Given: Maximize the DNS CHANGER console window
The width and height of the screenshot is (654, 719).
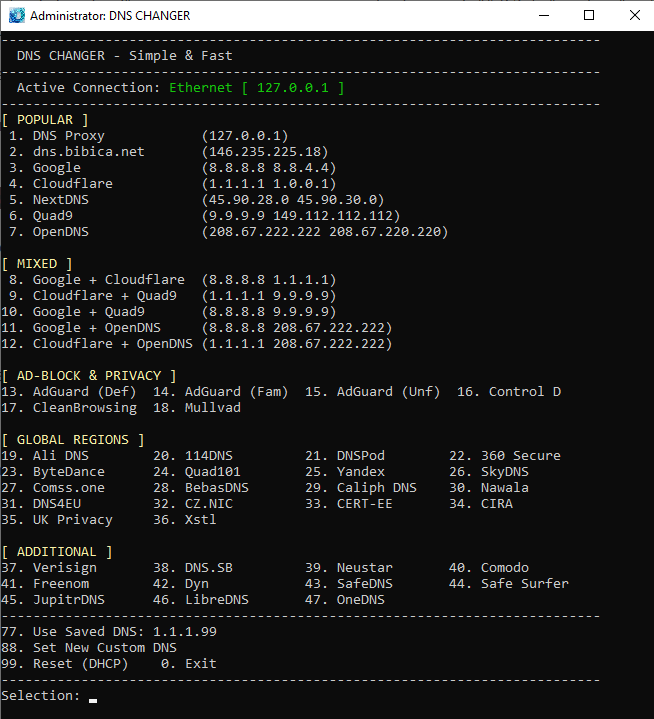Looking at the screenshot, I should click(x=589, y=16).
